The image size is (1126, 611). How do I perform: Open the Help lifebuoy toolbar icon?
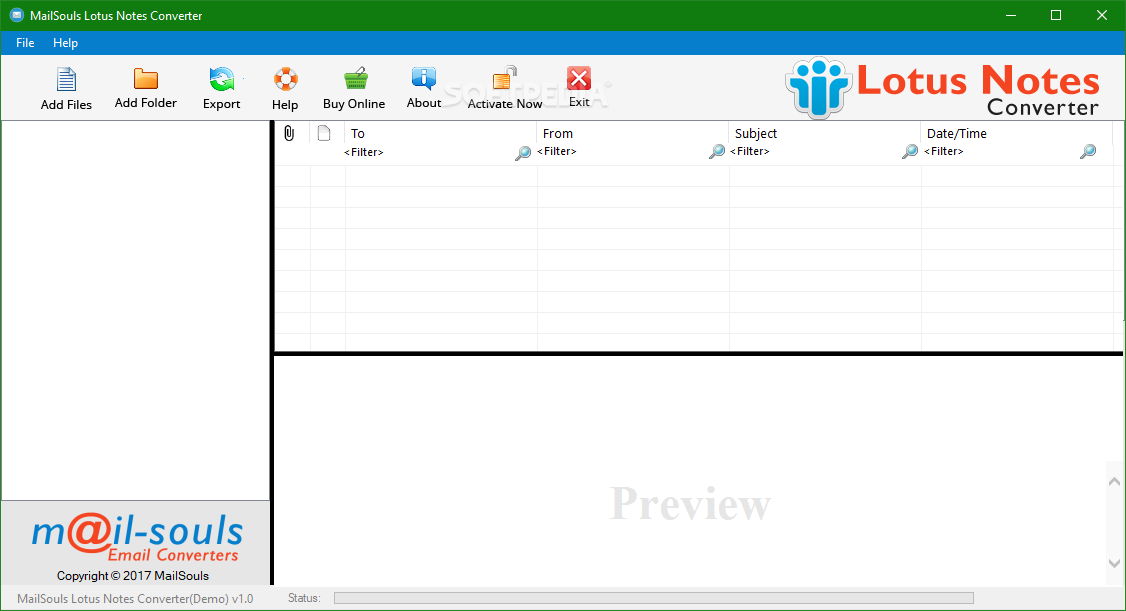pyautogui.click(x=285, y=79)
